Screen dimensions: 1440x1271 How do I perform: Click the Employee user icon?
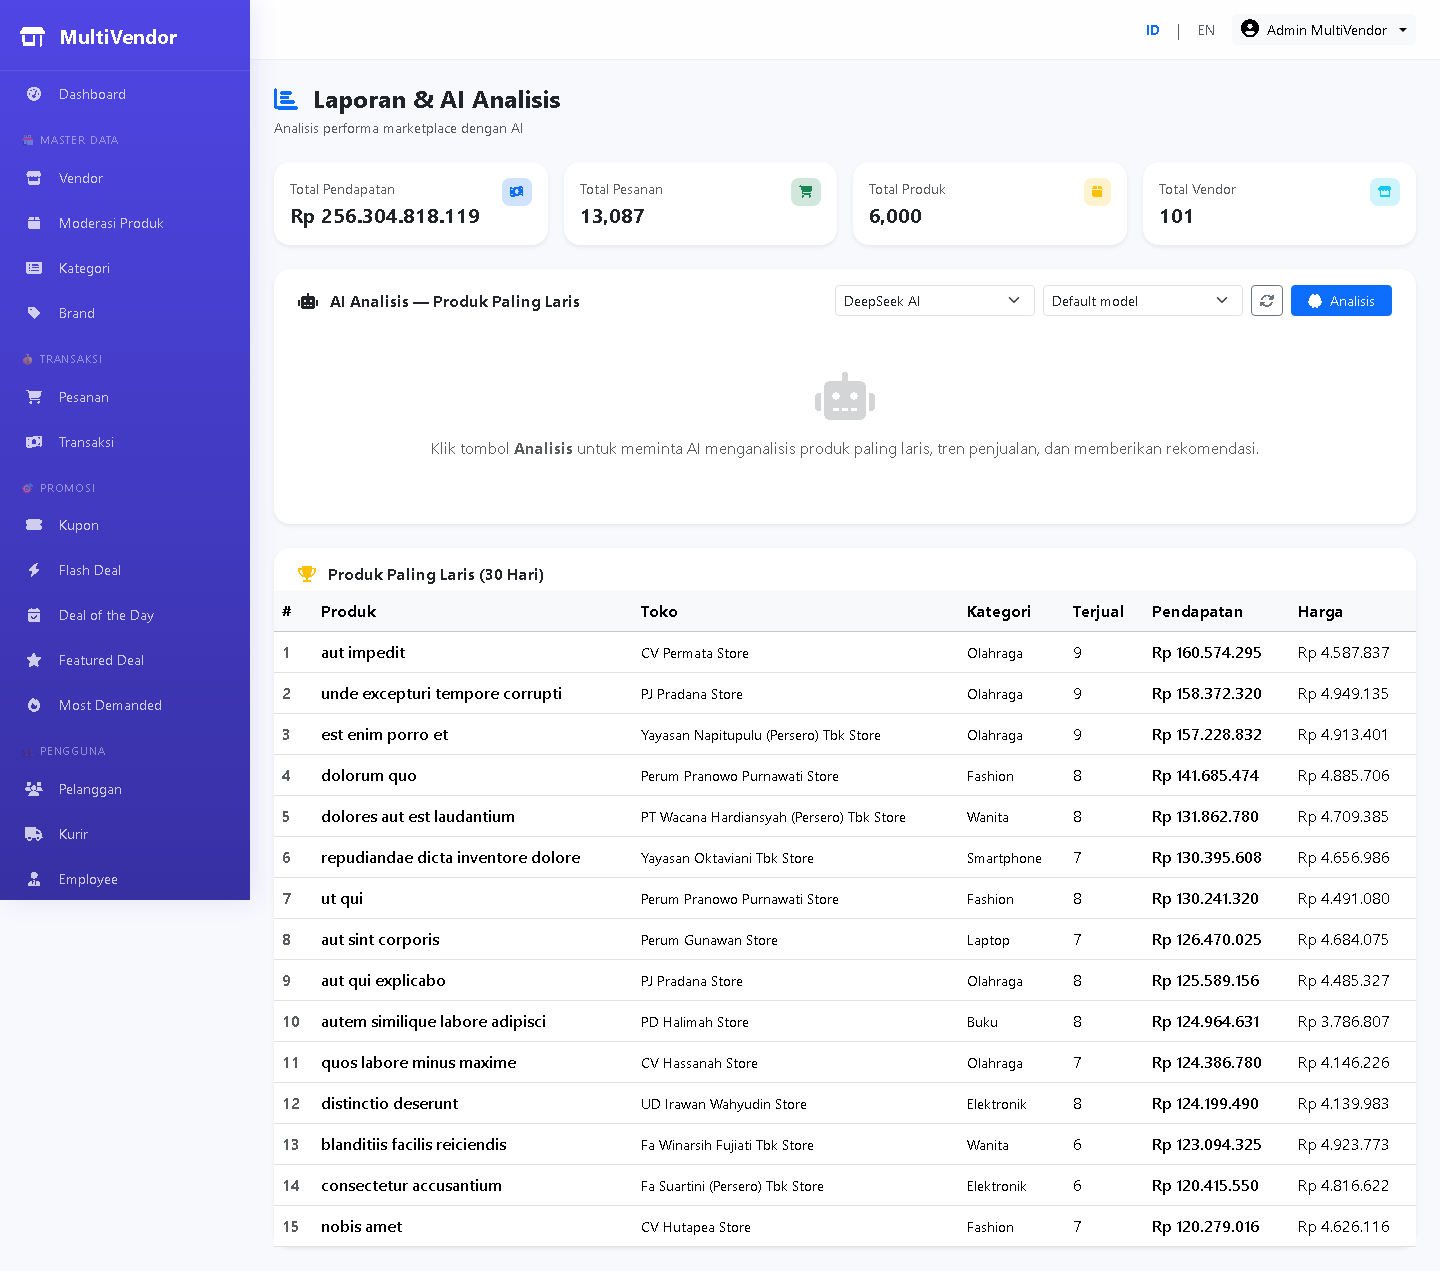[x=34, y=879]
